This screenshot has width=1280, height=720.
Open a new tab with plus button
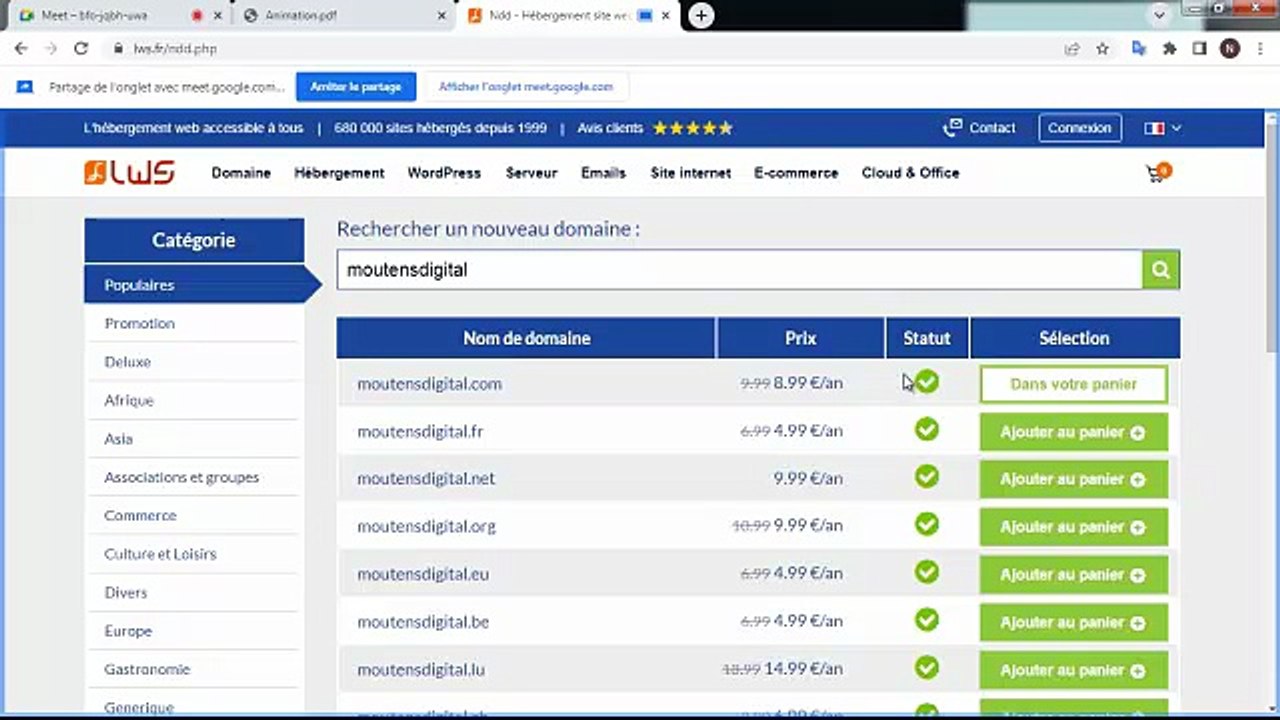click(701, 16)
